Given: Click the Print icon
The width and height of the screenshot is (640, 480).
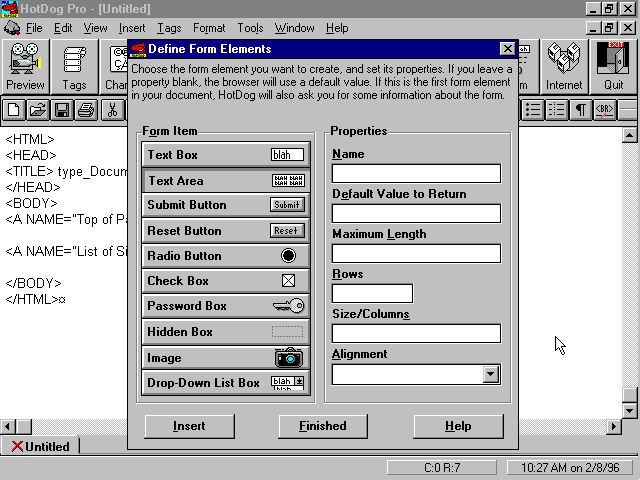Looking at the screenshot, I should pos(86,110).
